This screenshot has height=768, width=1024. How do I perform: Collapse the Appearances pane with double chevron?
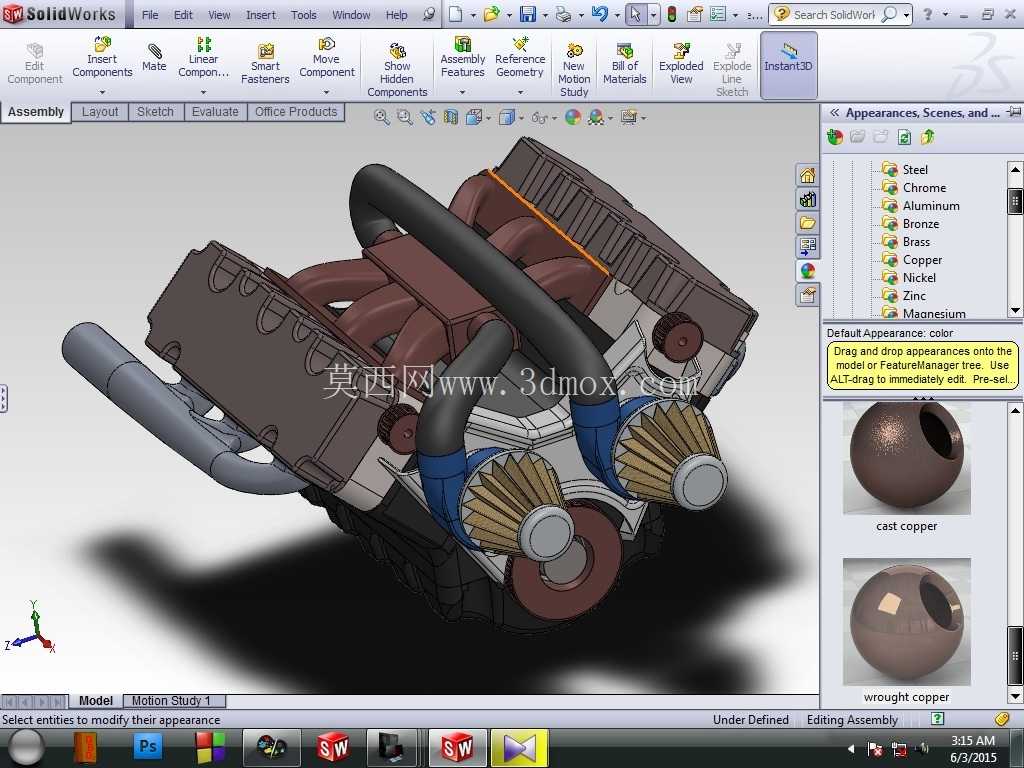[x=834, y=113]
